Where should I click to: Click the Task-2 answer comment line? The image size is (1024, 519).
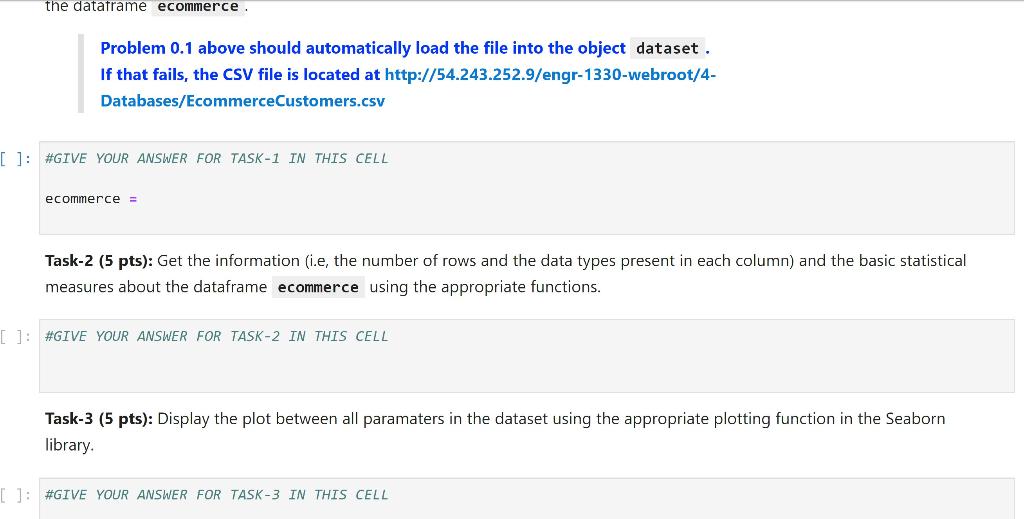pyautogui.click(x=216, y=336)
